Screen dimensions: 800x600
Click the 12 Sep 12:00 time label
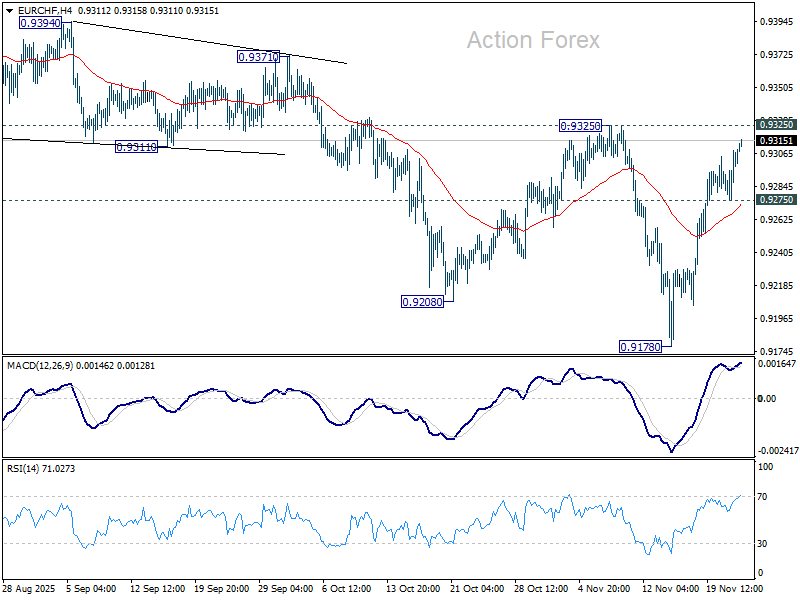click(x=158, y=588)
